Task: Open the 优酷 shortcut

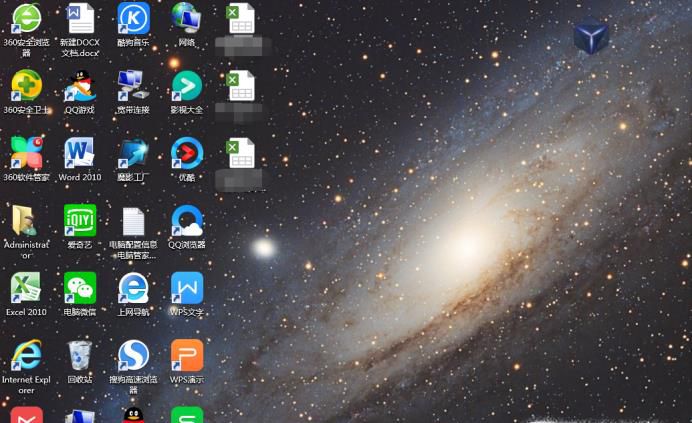Action: 187,153
